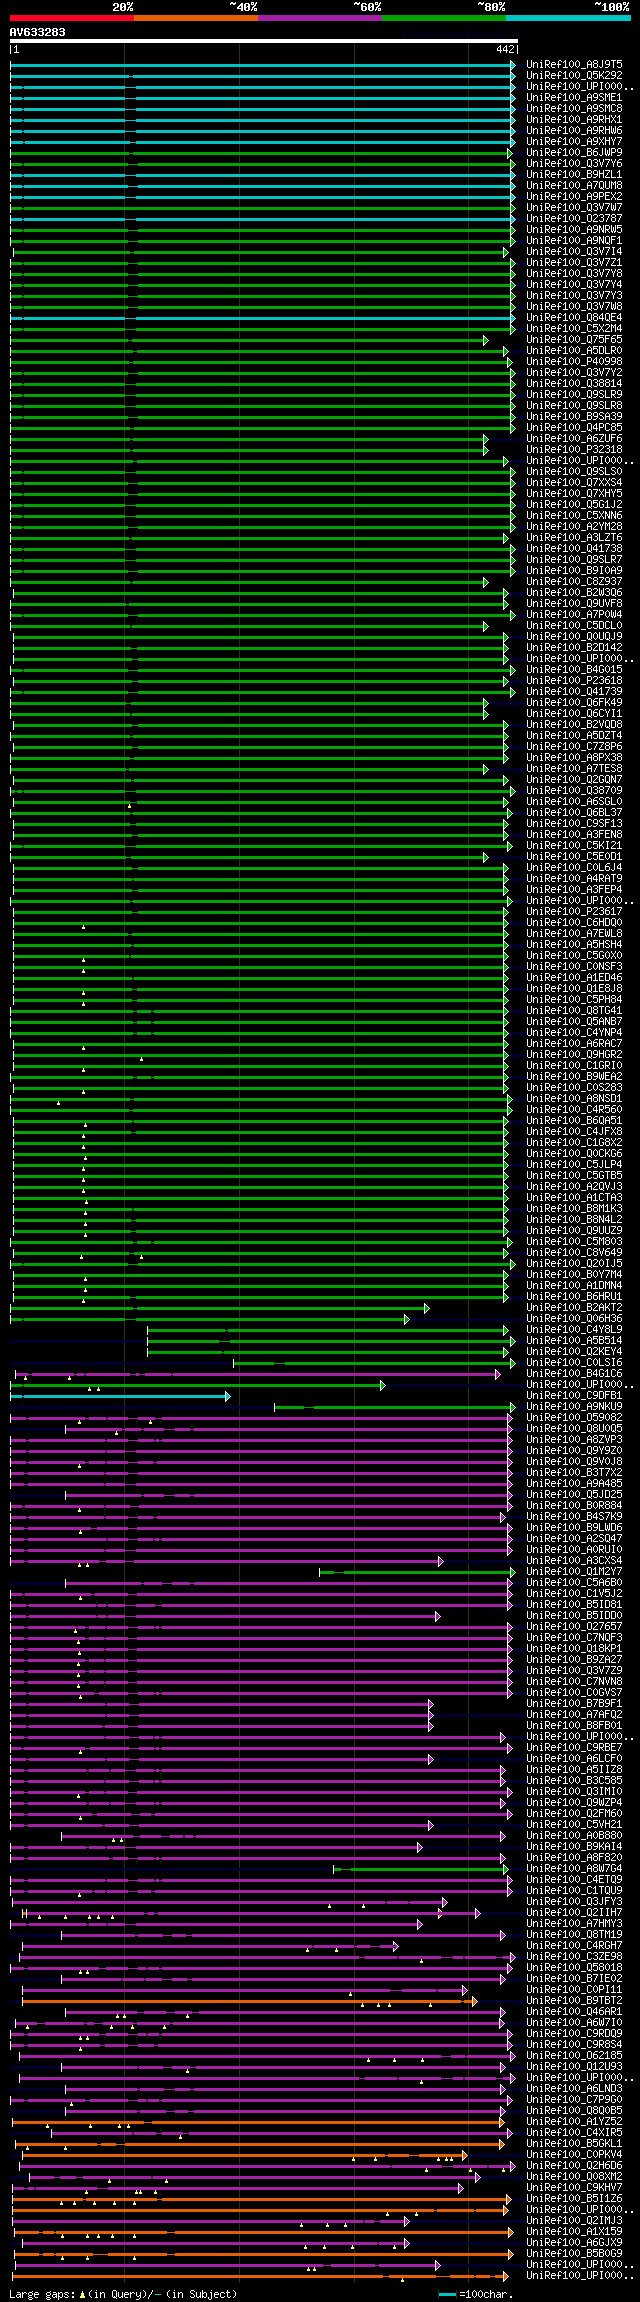Select hit UniRef100_O23787

tap(574, 218)
